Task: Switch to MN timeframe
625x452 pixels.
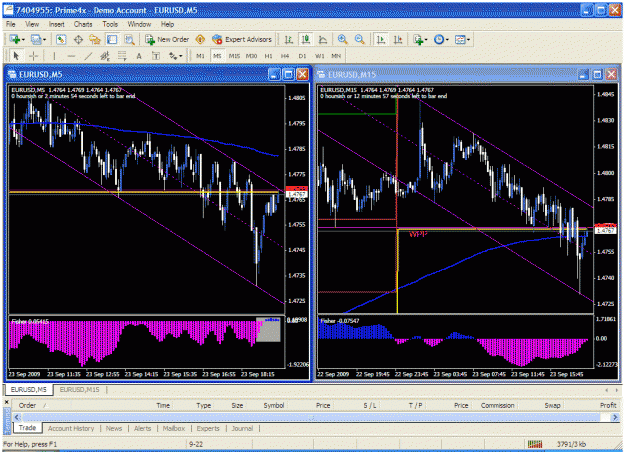Action: pos(336,56)
